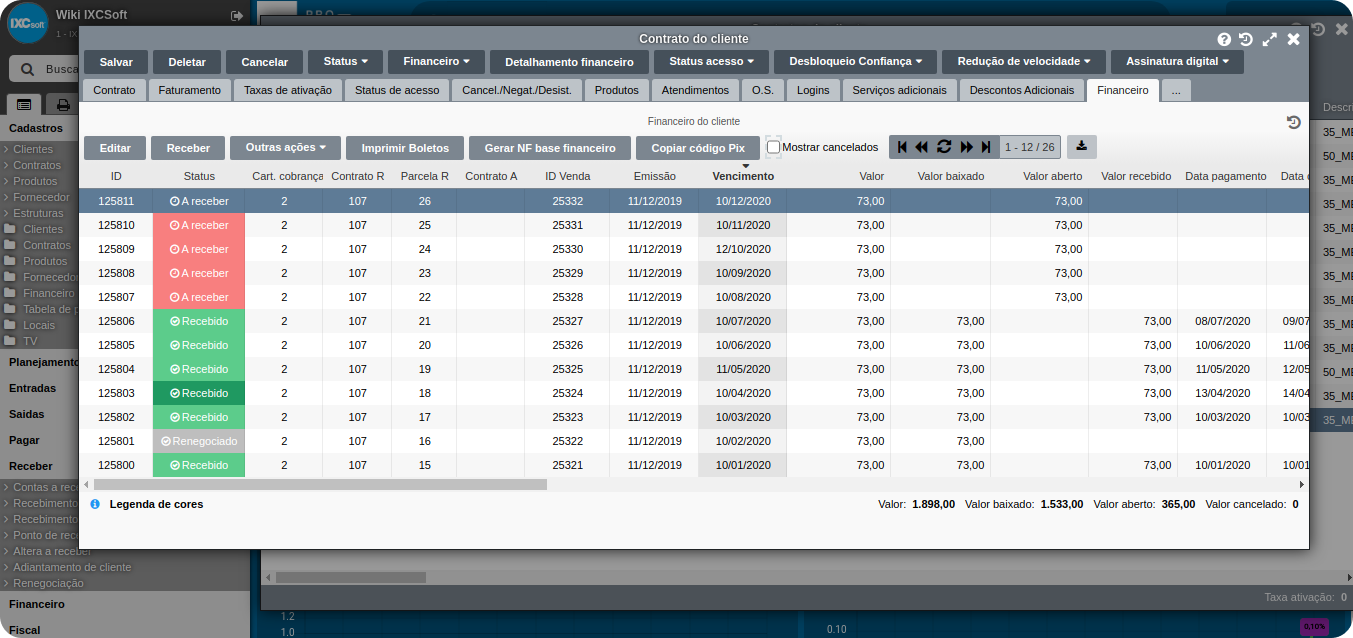Image resolution: width=1353 pixels, height=638 pixels.
Task: Select the list view icon tab in sidebar
Action: pyautogui.click(x=25, y=105)
